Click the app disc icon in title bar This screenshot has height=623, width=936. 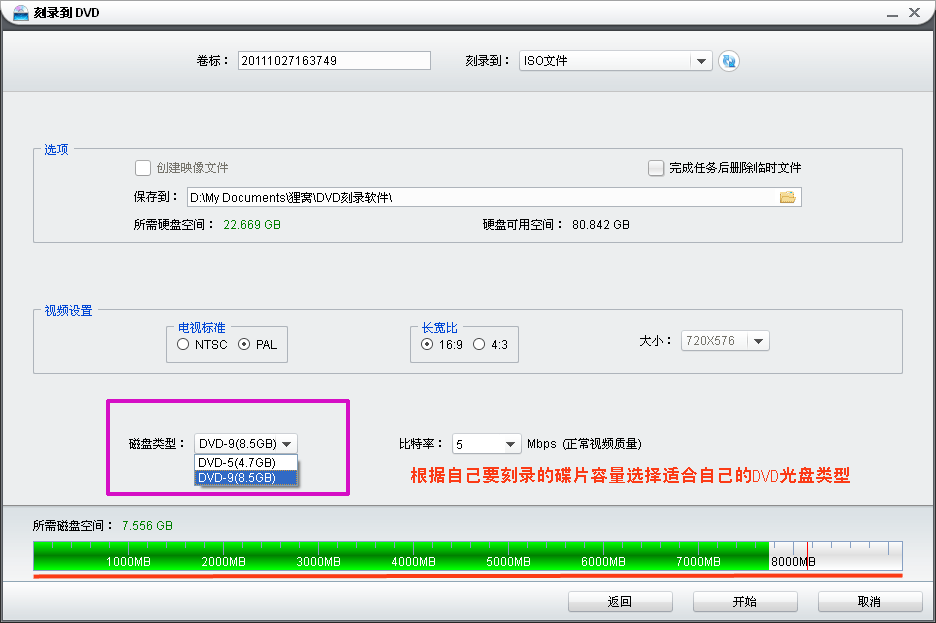point(21,13)
